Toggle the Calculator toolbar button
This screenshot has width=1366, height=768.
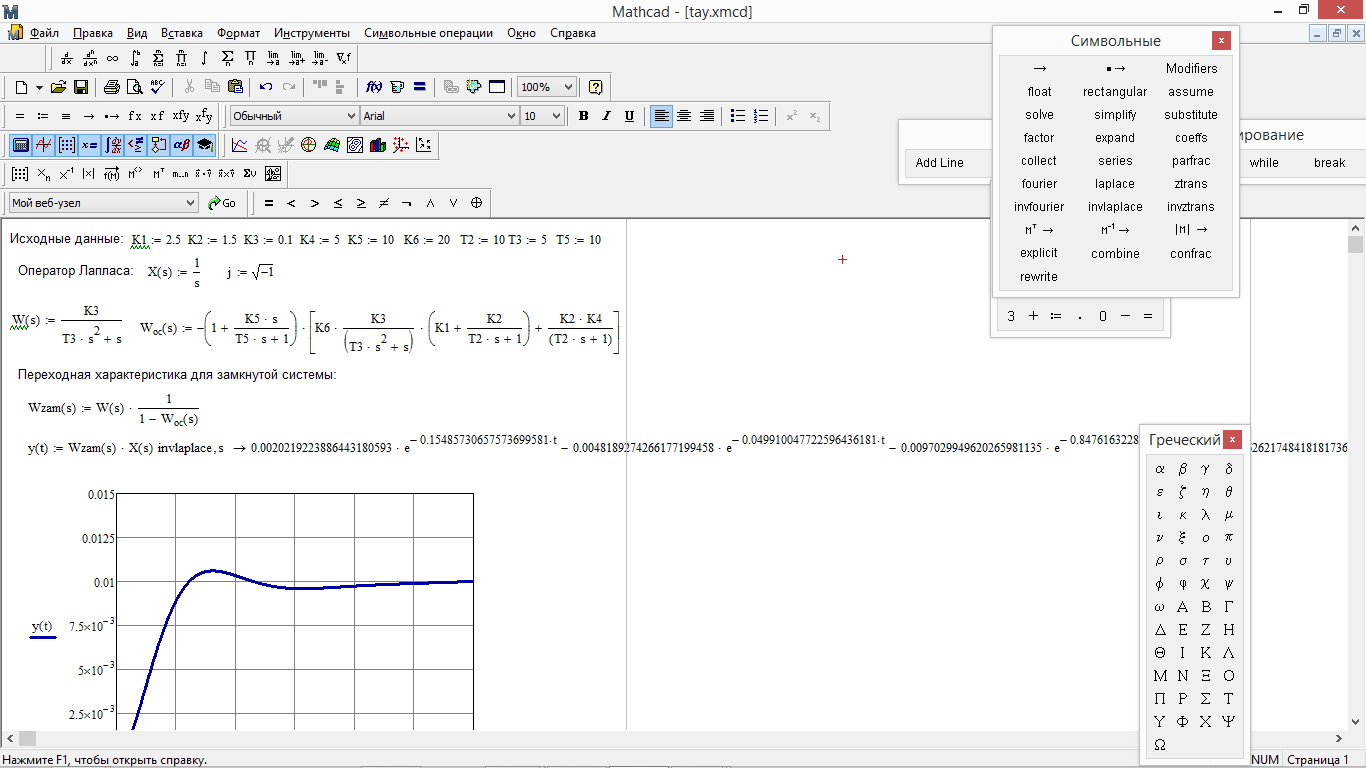(x=20, y=145)
